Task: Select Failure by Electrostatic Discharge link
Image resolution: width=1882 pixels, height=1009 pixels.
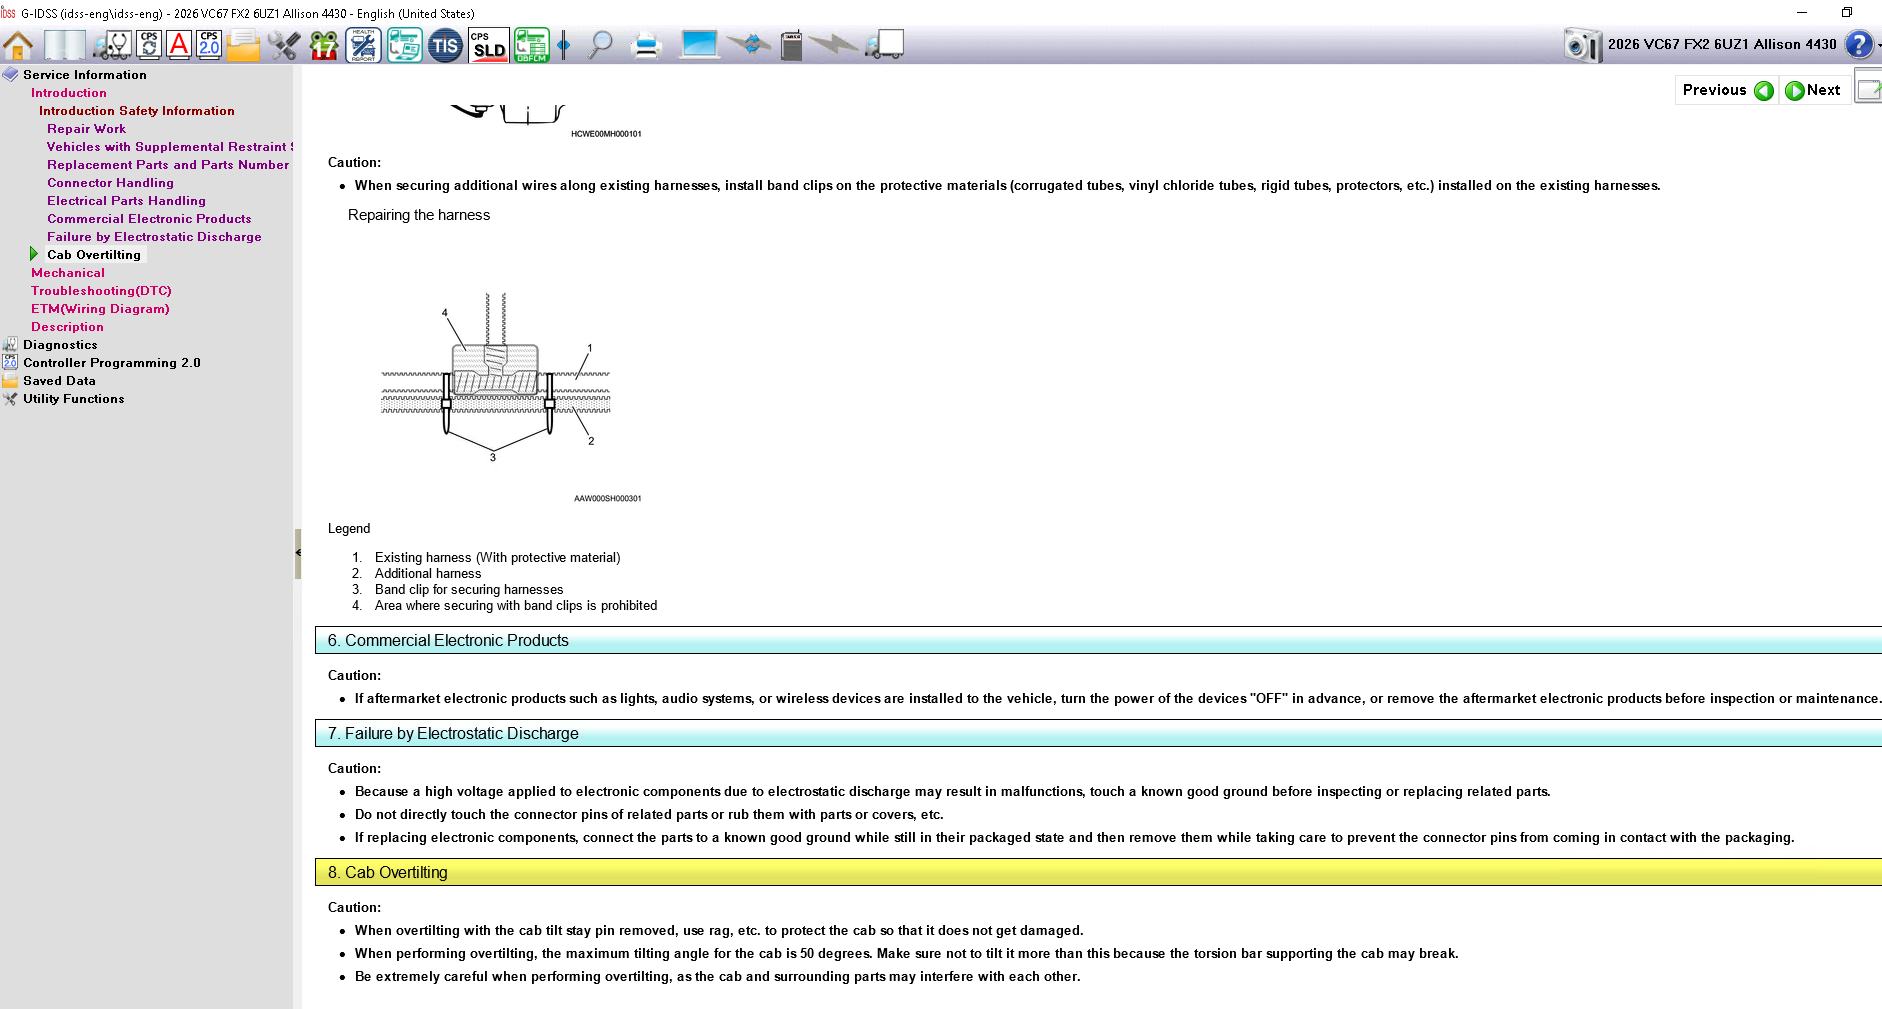Action: coord(154,237)
